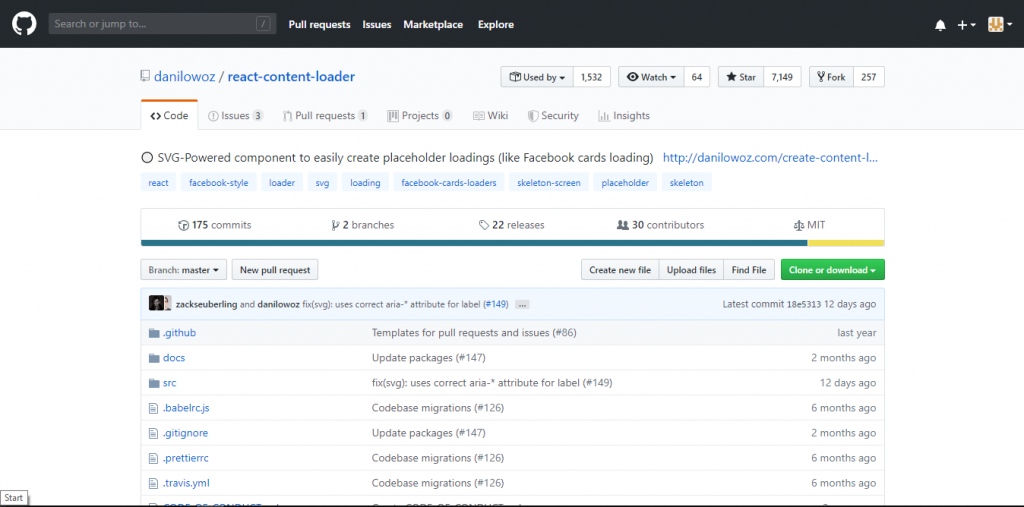Switch to the repository Issues tab
Viewport: 1024px width, 507px height.
pos(236,116)
